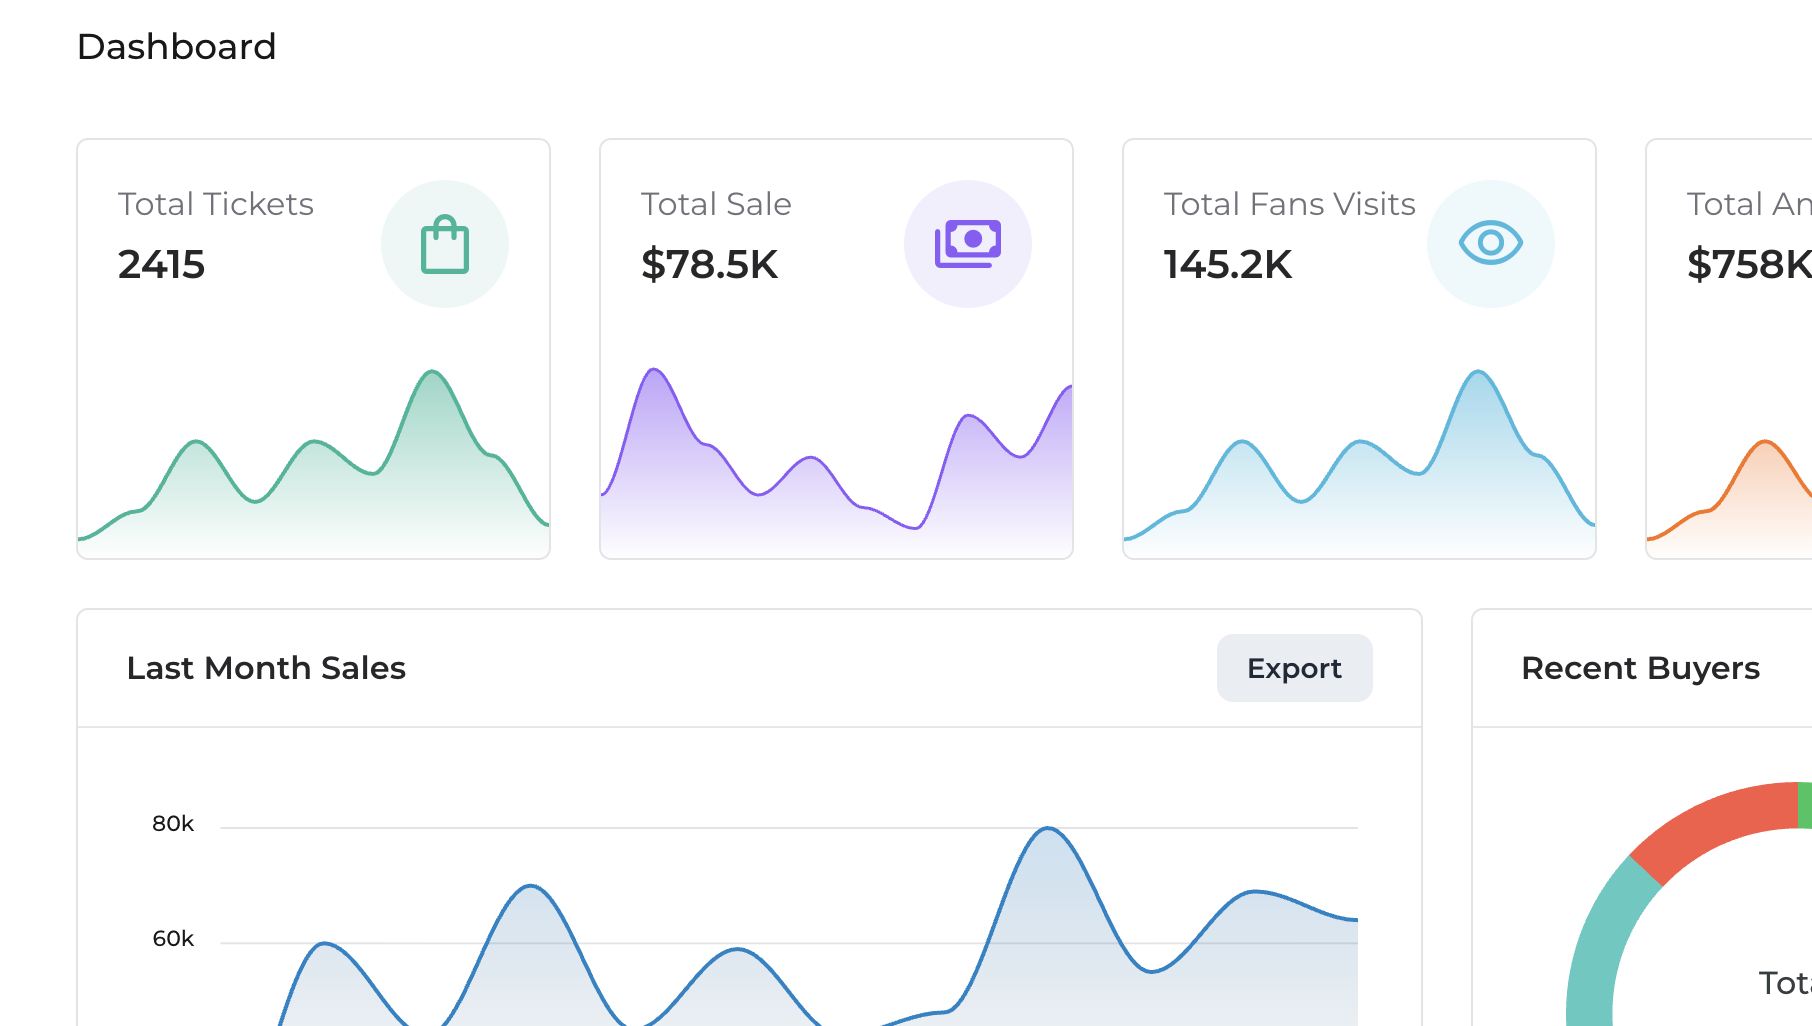This screenshot has height=1026, width=1812.
Task: Click the purple cash icon in Total Sale
Action: 967,244
